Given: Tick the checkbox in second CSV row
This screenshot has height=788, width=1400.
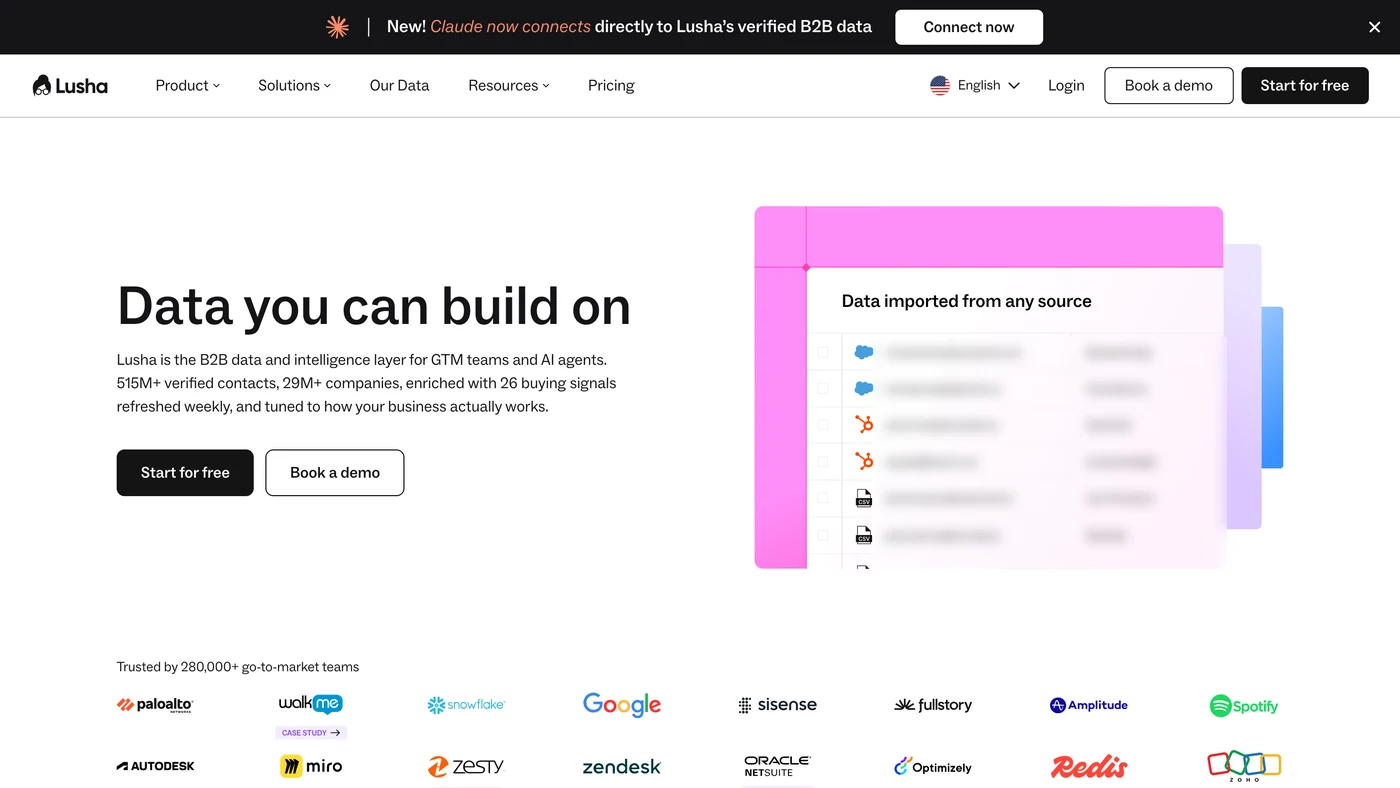Looking at the screenshot, I should coord(823,535).
